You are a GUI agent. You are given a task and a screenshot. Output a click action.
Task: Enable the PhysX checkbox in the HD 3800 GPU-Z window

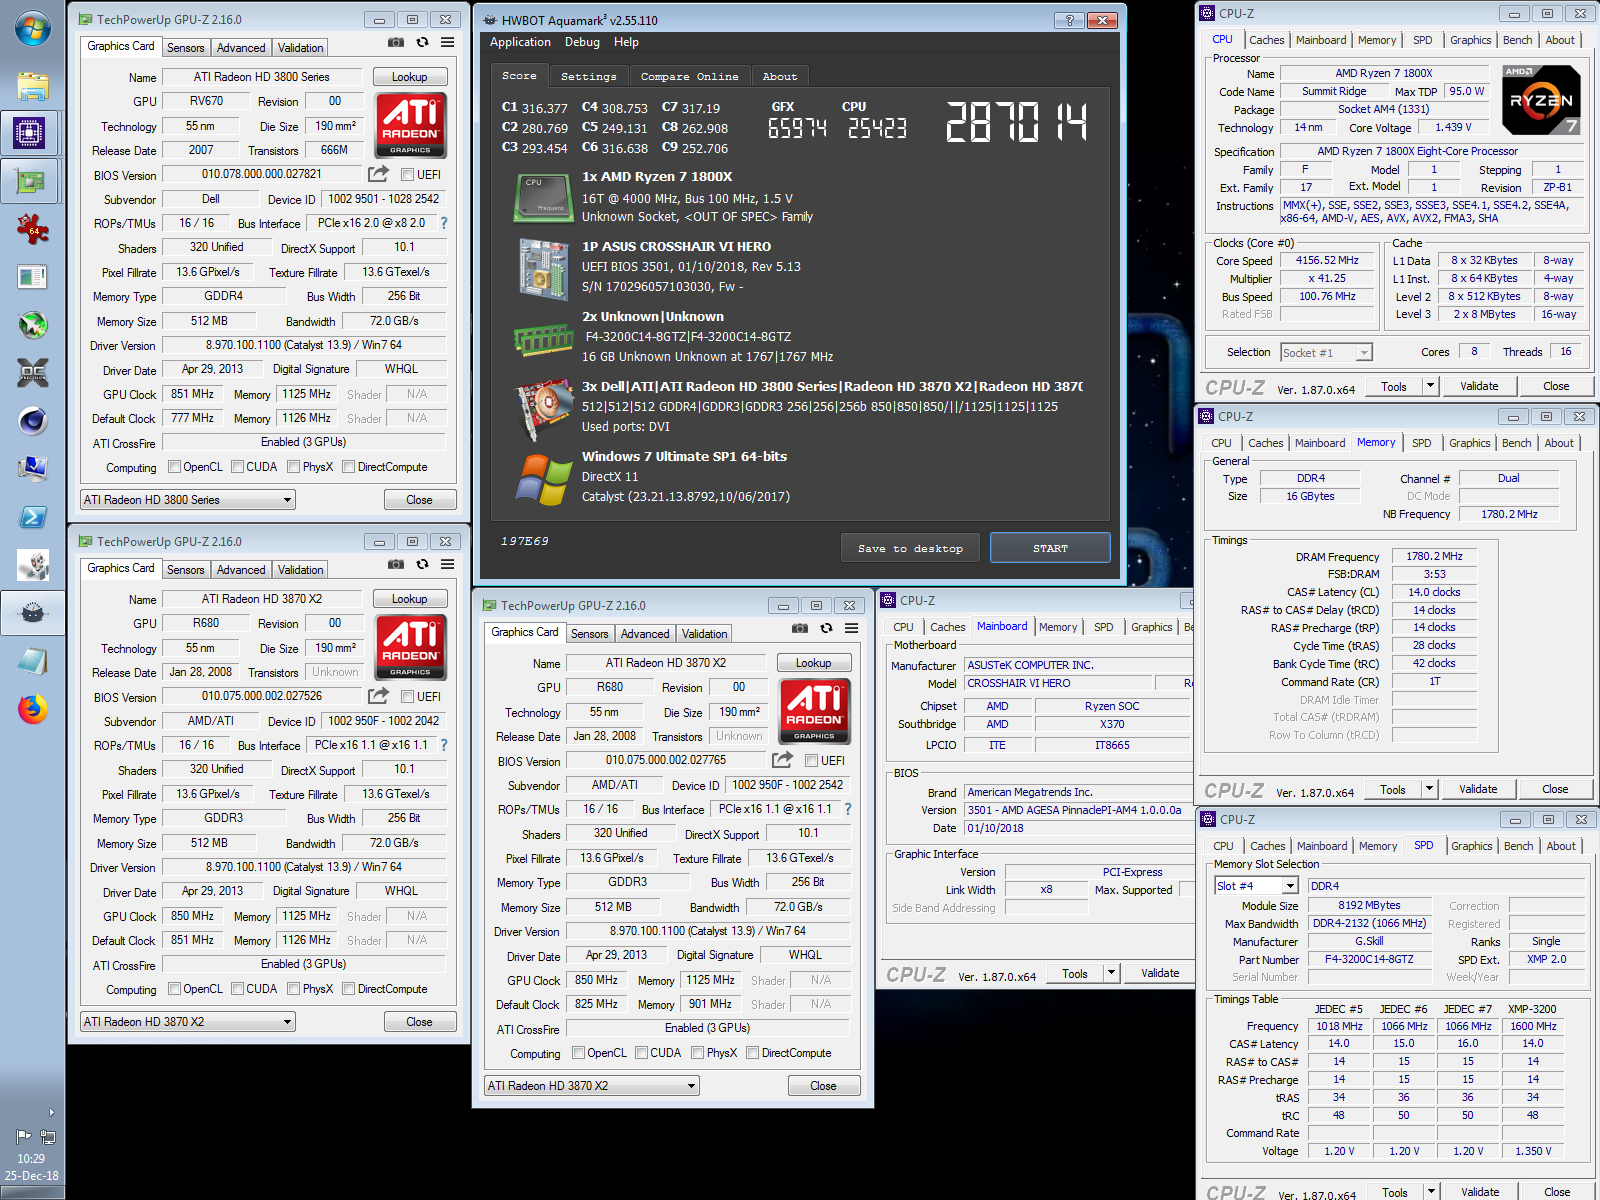pyautogui.click(x=294, y=467)
